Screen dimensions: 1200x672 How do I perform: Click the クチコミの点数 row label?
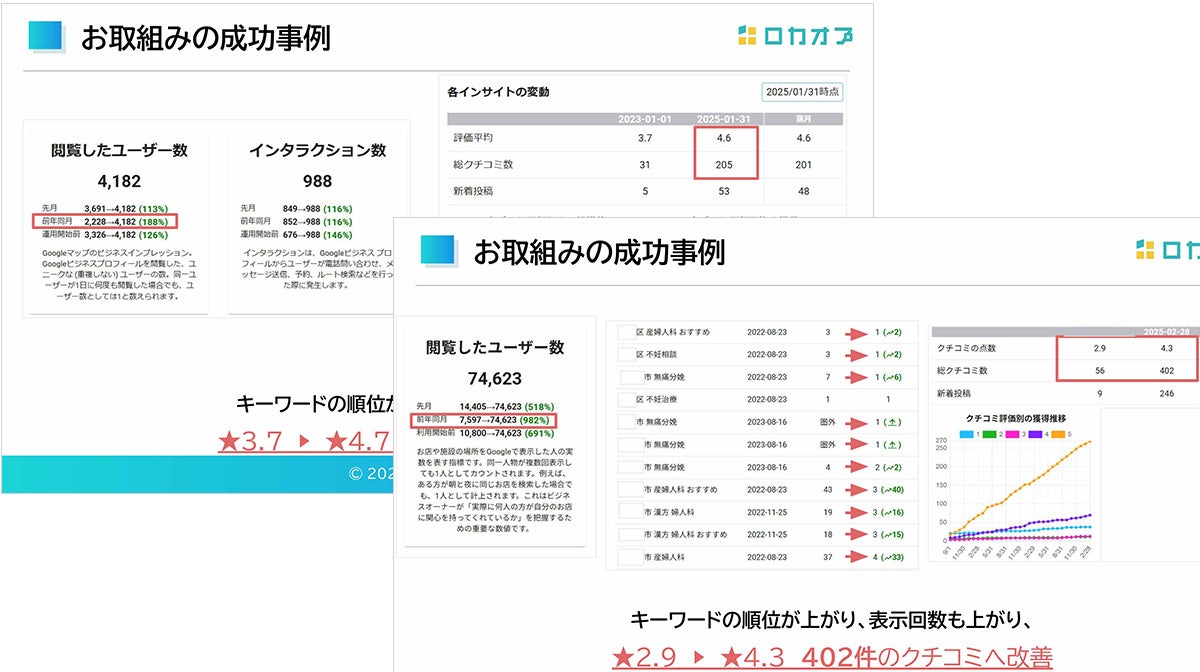pos(967,348)
